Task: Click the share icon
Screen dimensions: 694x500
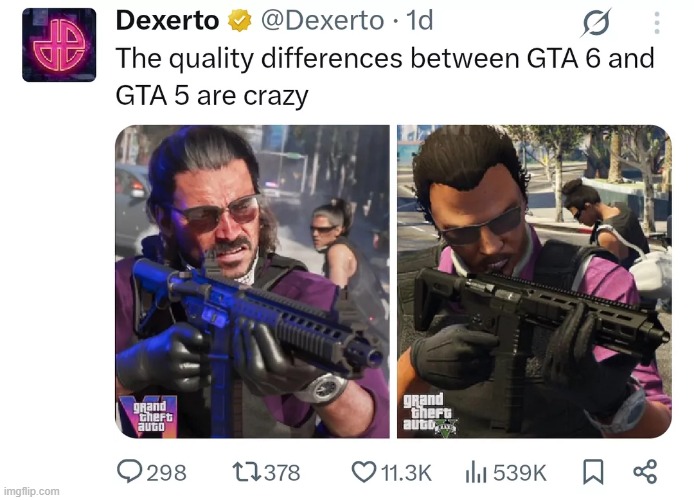Action: click(645, 471)
